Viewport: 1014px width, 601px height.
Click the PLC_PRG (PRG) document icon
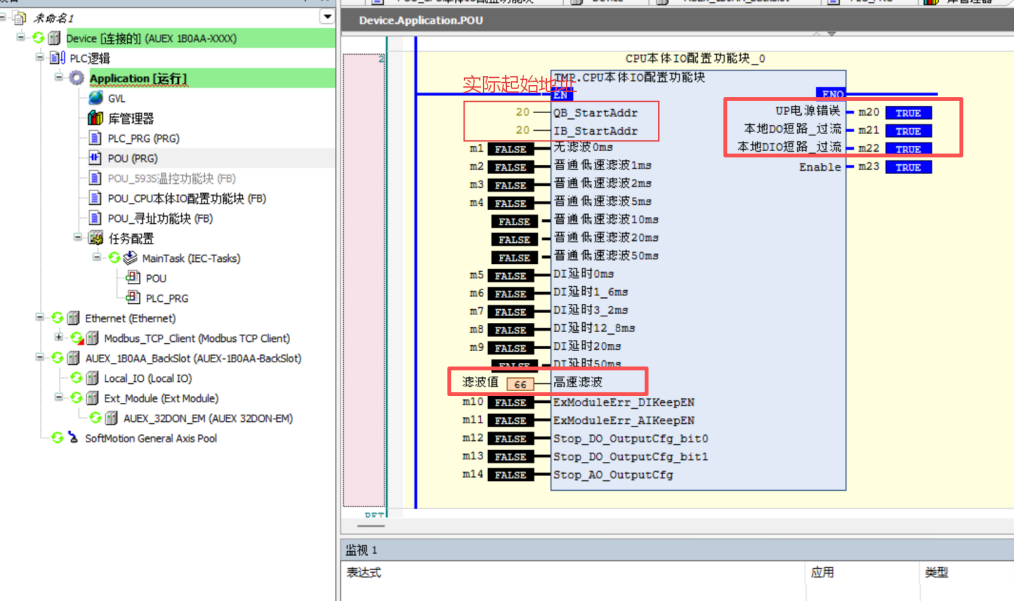(x=95, y=138)
